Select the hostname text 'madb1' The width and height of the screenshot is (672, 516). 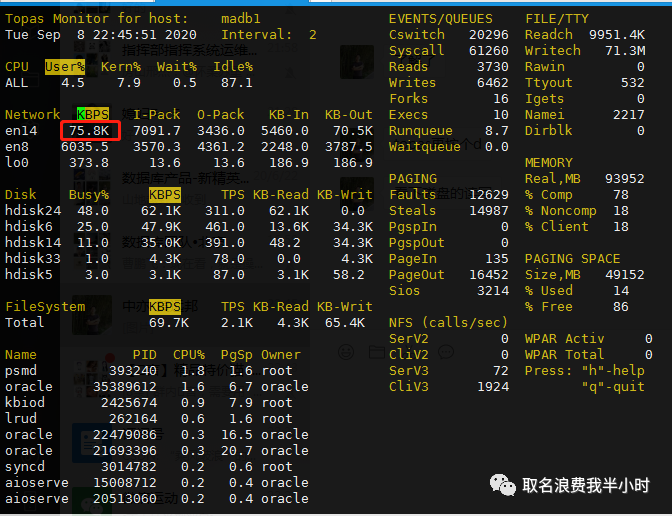(x=241, y=19)
